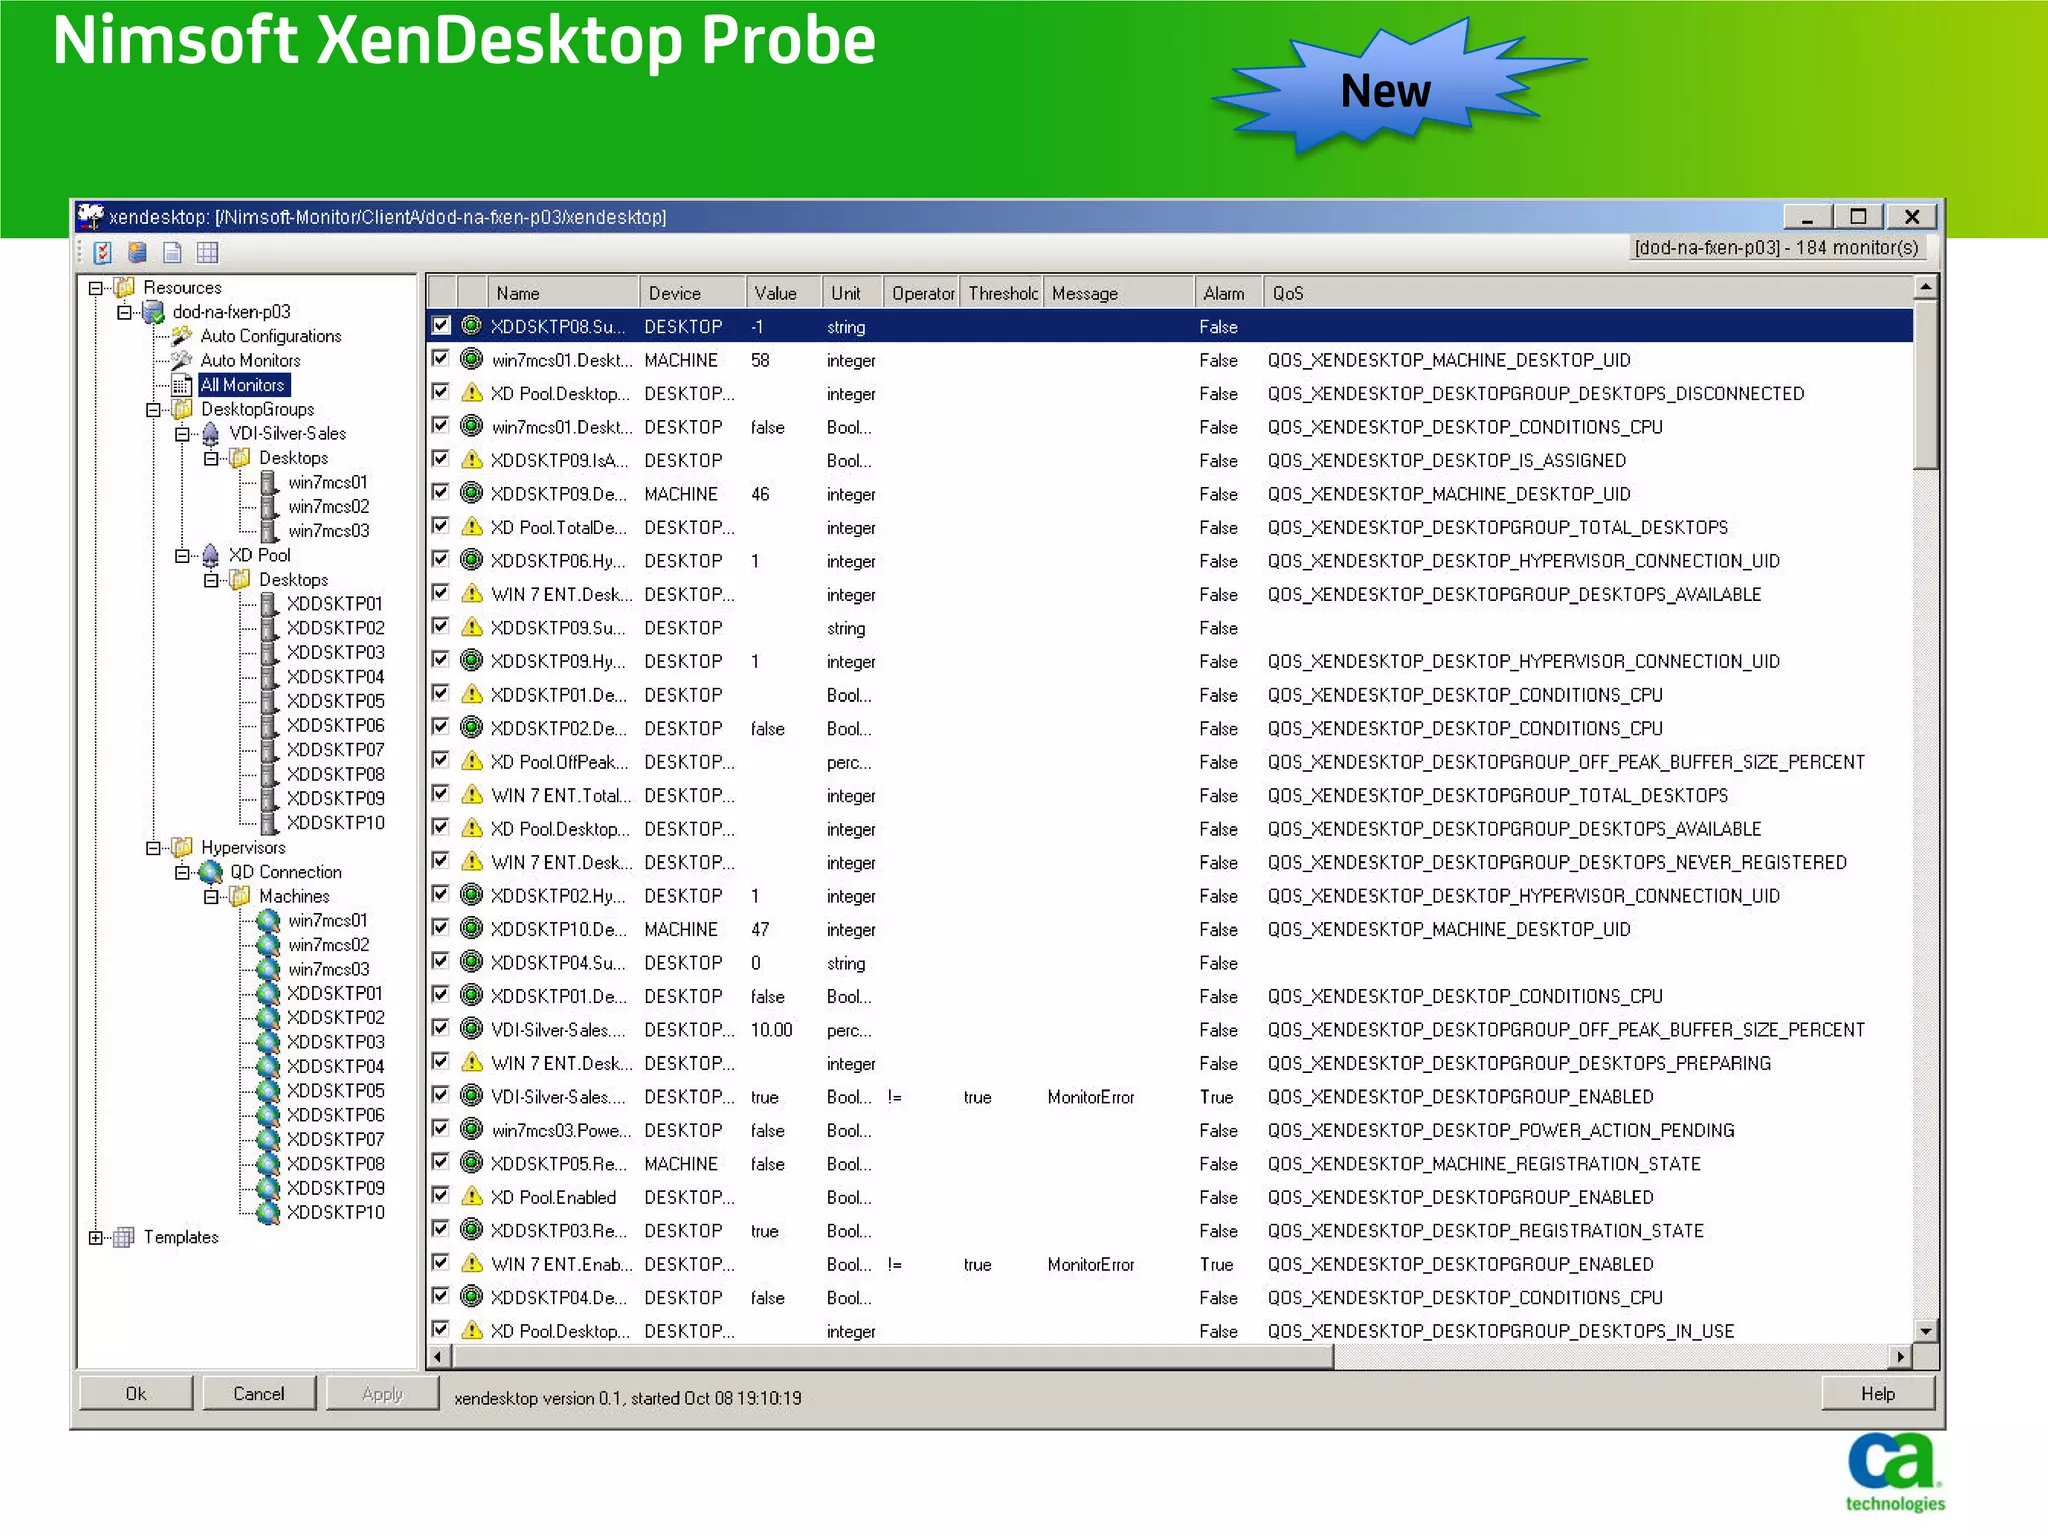Screen dimensions: 2048x1536
Task: Click the QD Connection globe icon
Action: tap(211, 872)
